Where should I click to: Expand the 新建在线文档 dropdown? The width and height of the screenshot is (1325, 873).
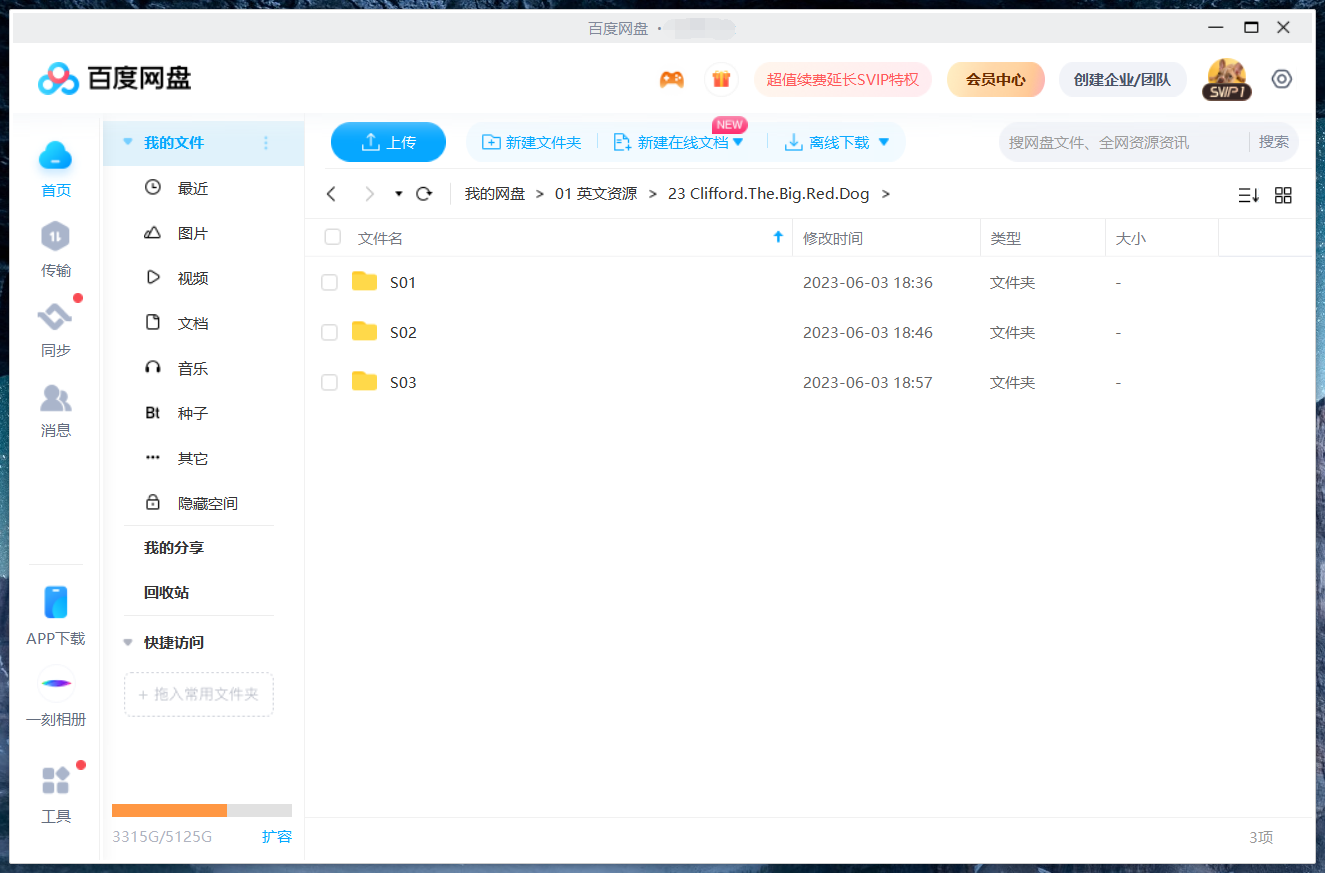coord(737,142)
